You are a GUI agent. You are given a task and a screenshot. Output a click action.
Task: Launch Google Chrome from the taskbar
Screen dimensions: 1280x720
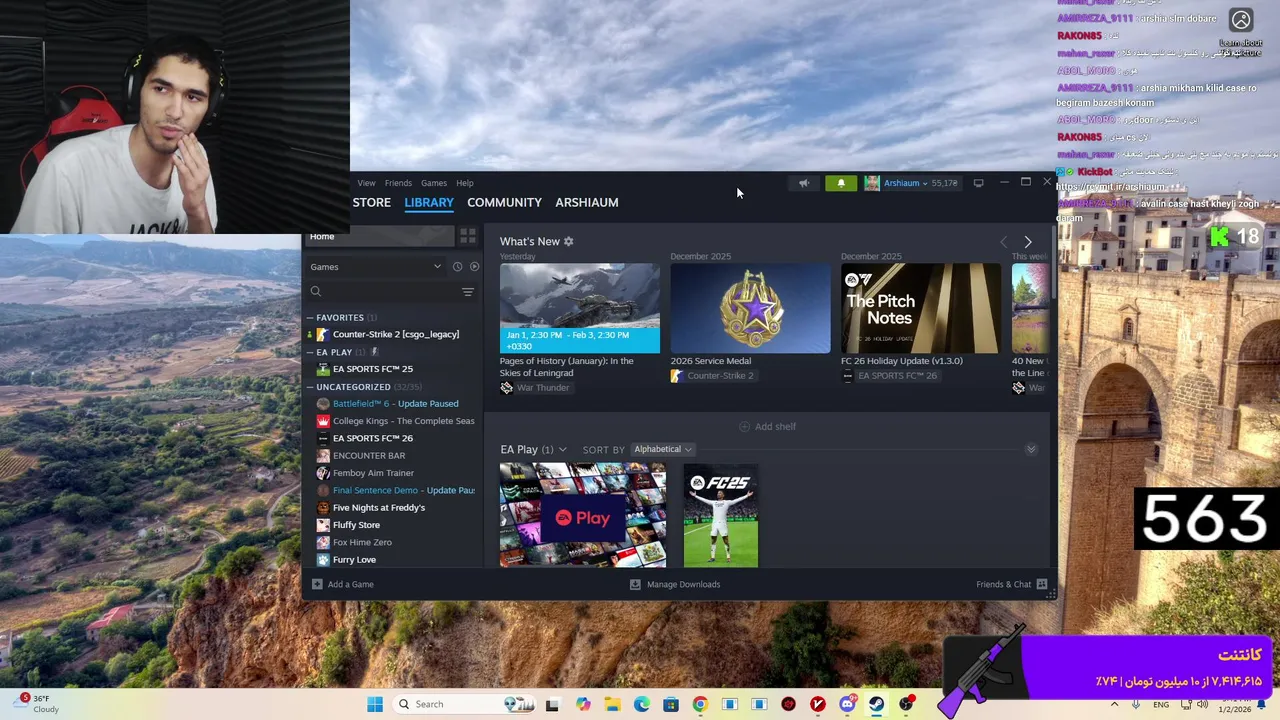[700, 704]
